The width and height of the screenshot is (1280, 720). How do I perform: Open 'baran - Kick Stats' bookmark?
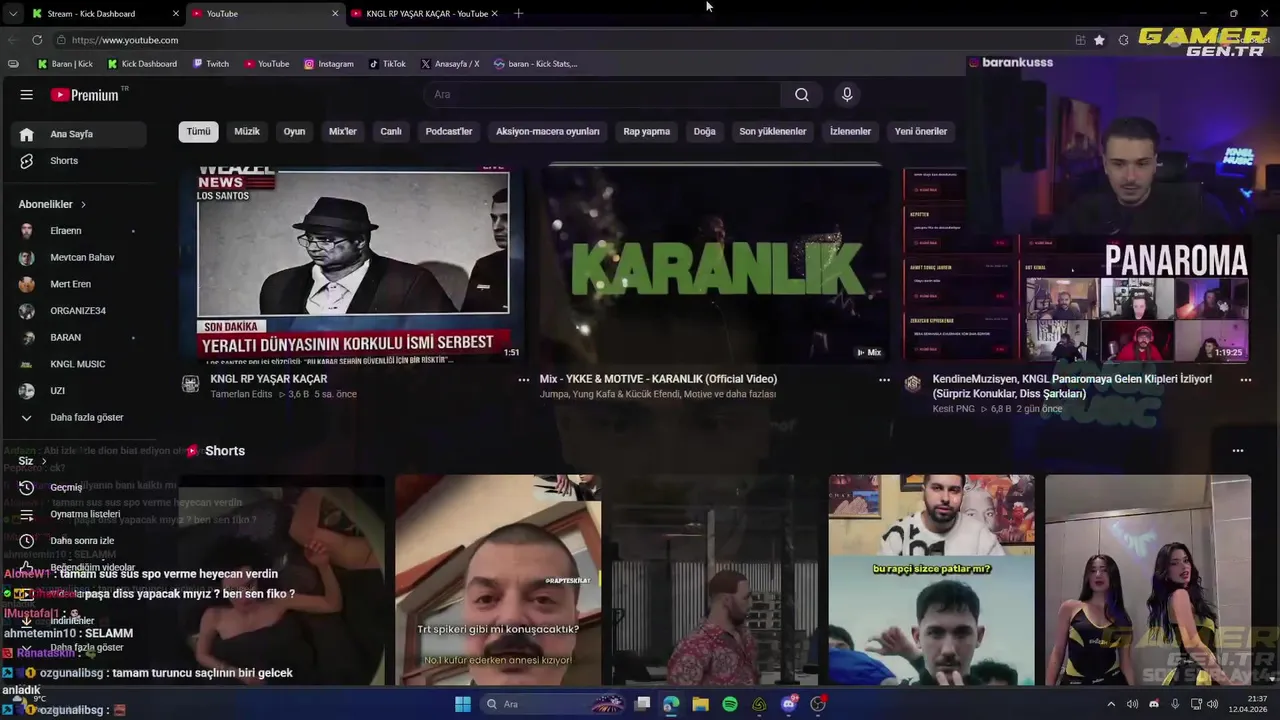[536, 64]
